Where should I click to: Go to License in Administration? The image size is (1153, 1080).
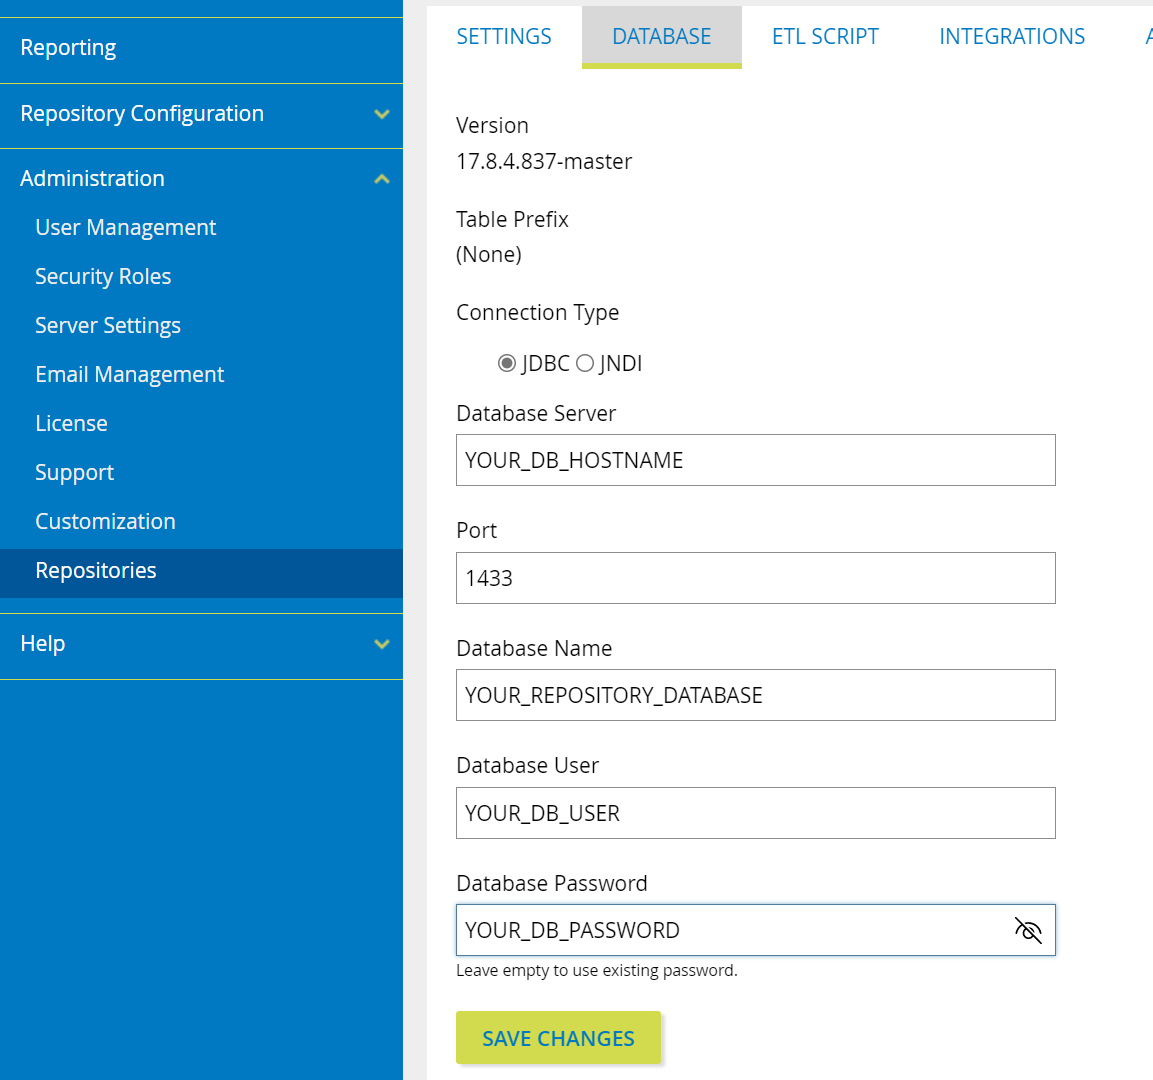pyautogui.click(x=71, y=424)
